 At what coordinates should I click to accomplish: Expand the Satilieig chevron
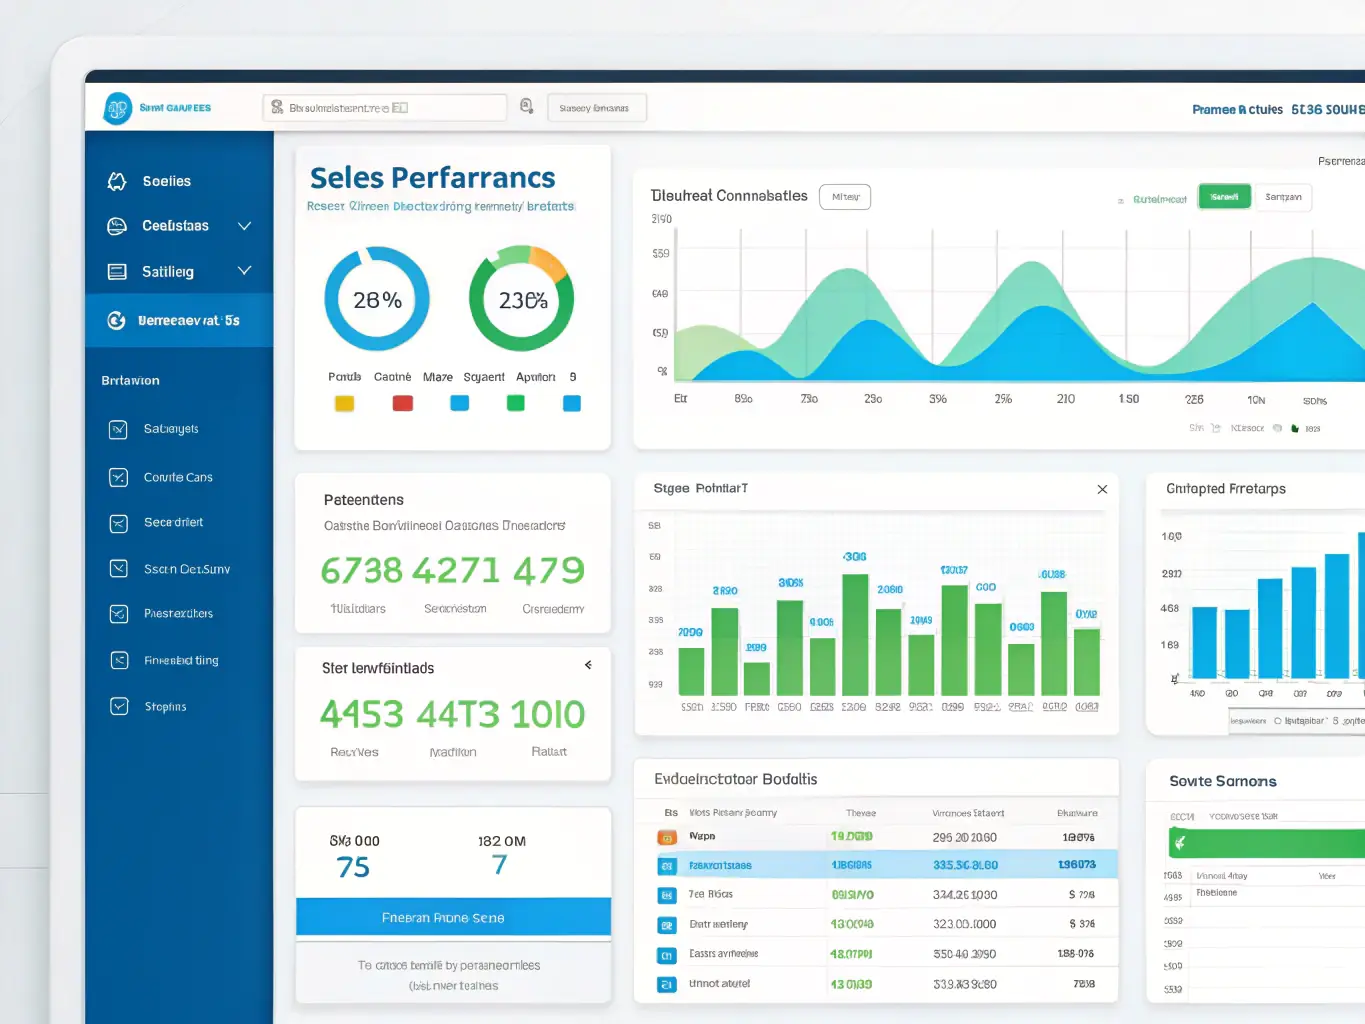pos(244,271)
